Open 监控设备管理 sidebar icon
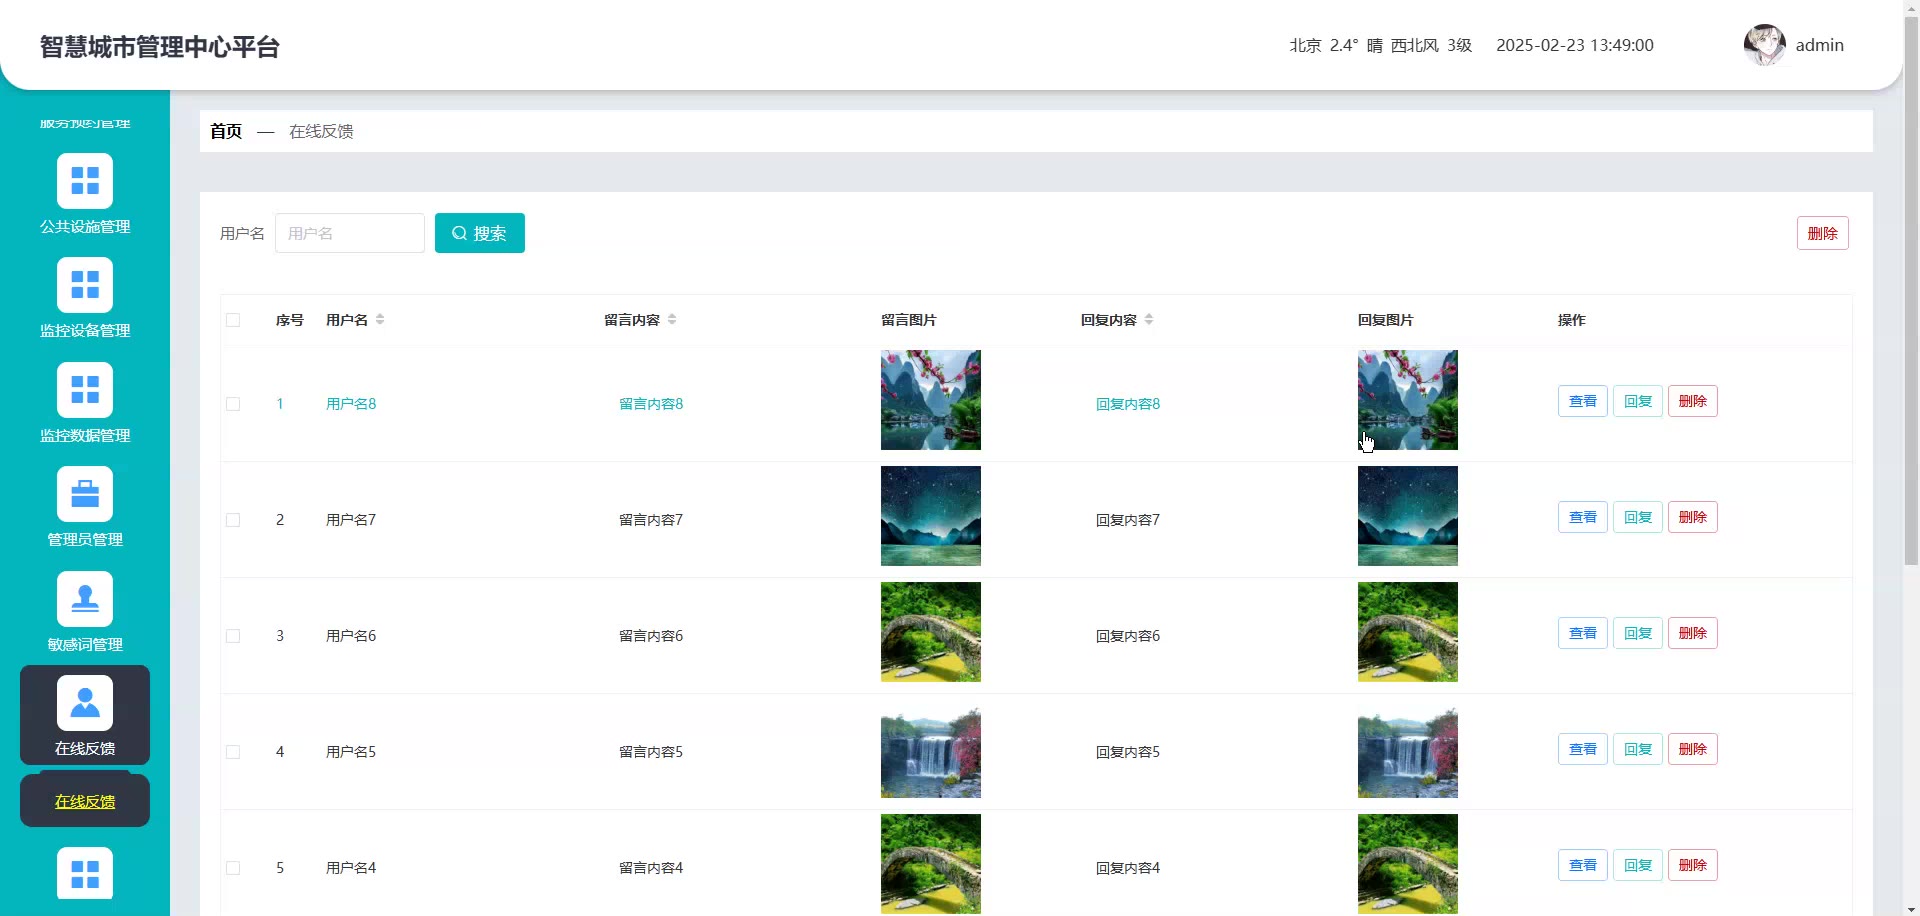This screenshot has width=1920, height=916. pos(85,285)
